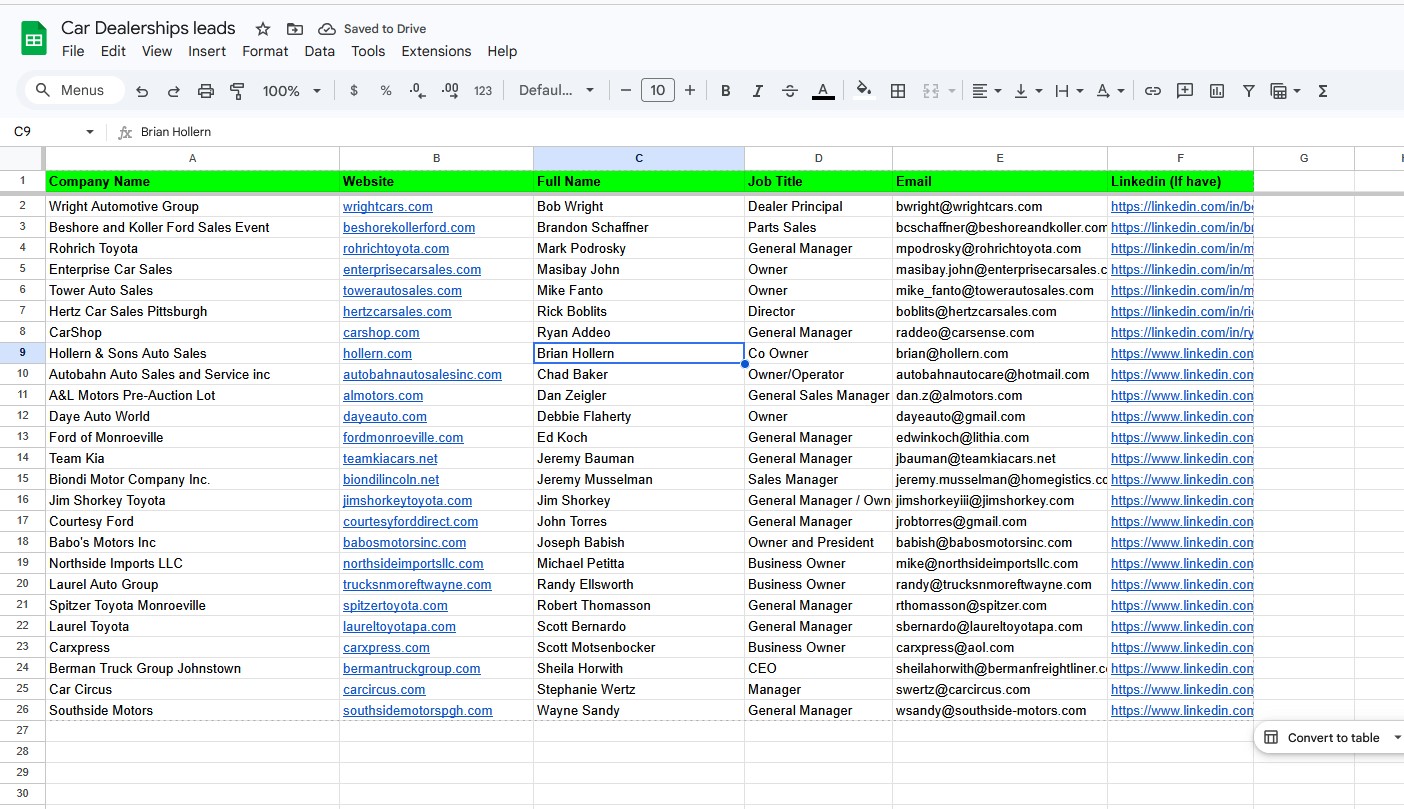The width and height of the screenshot is (1404, 809).
Task: Decrease decimal places icon
Action: click(x=418, y=91)
